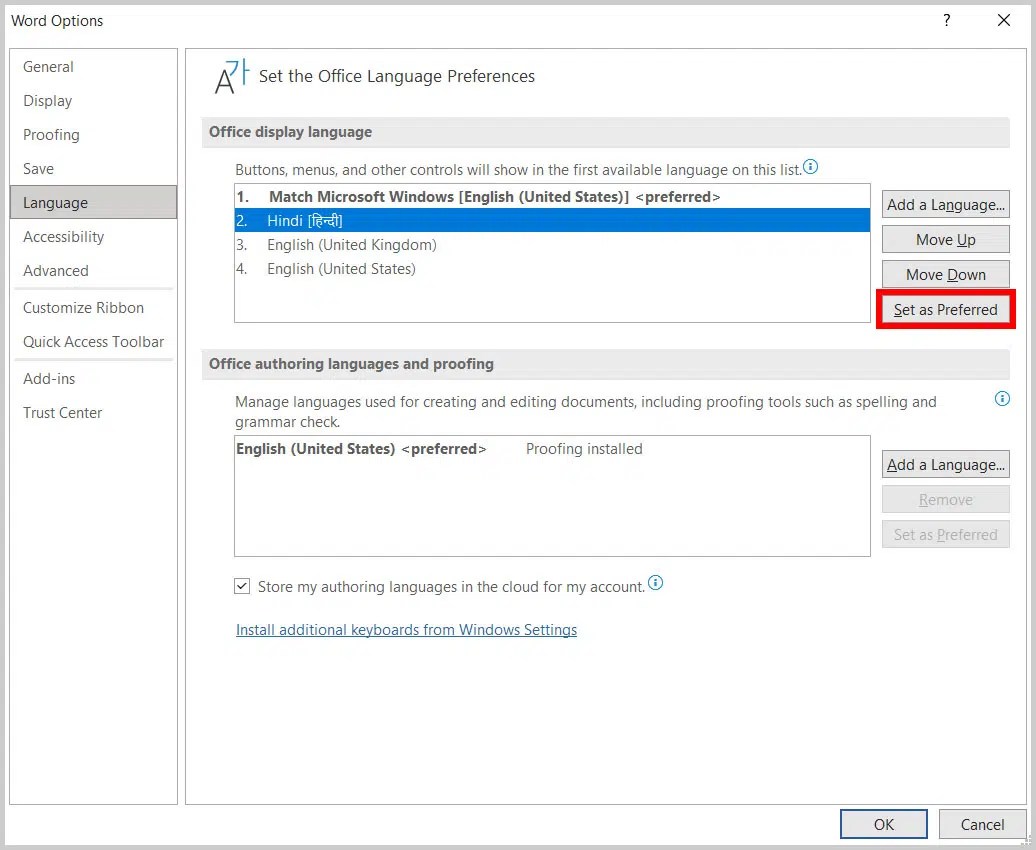
Task: Switch to the Trust Center section
Action: pos(62,413)
